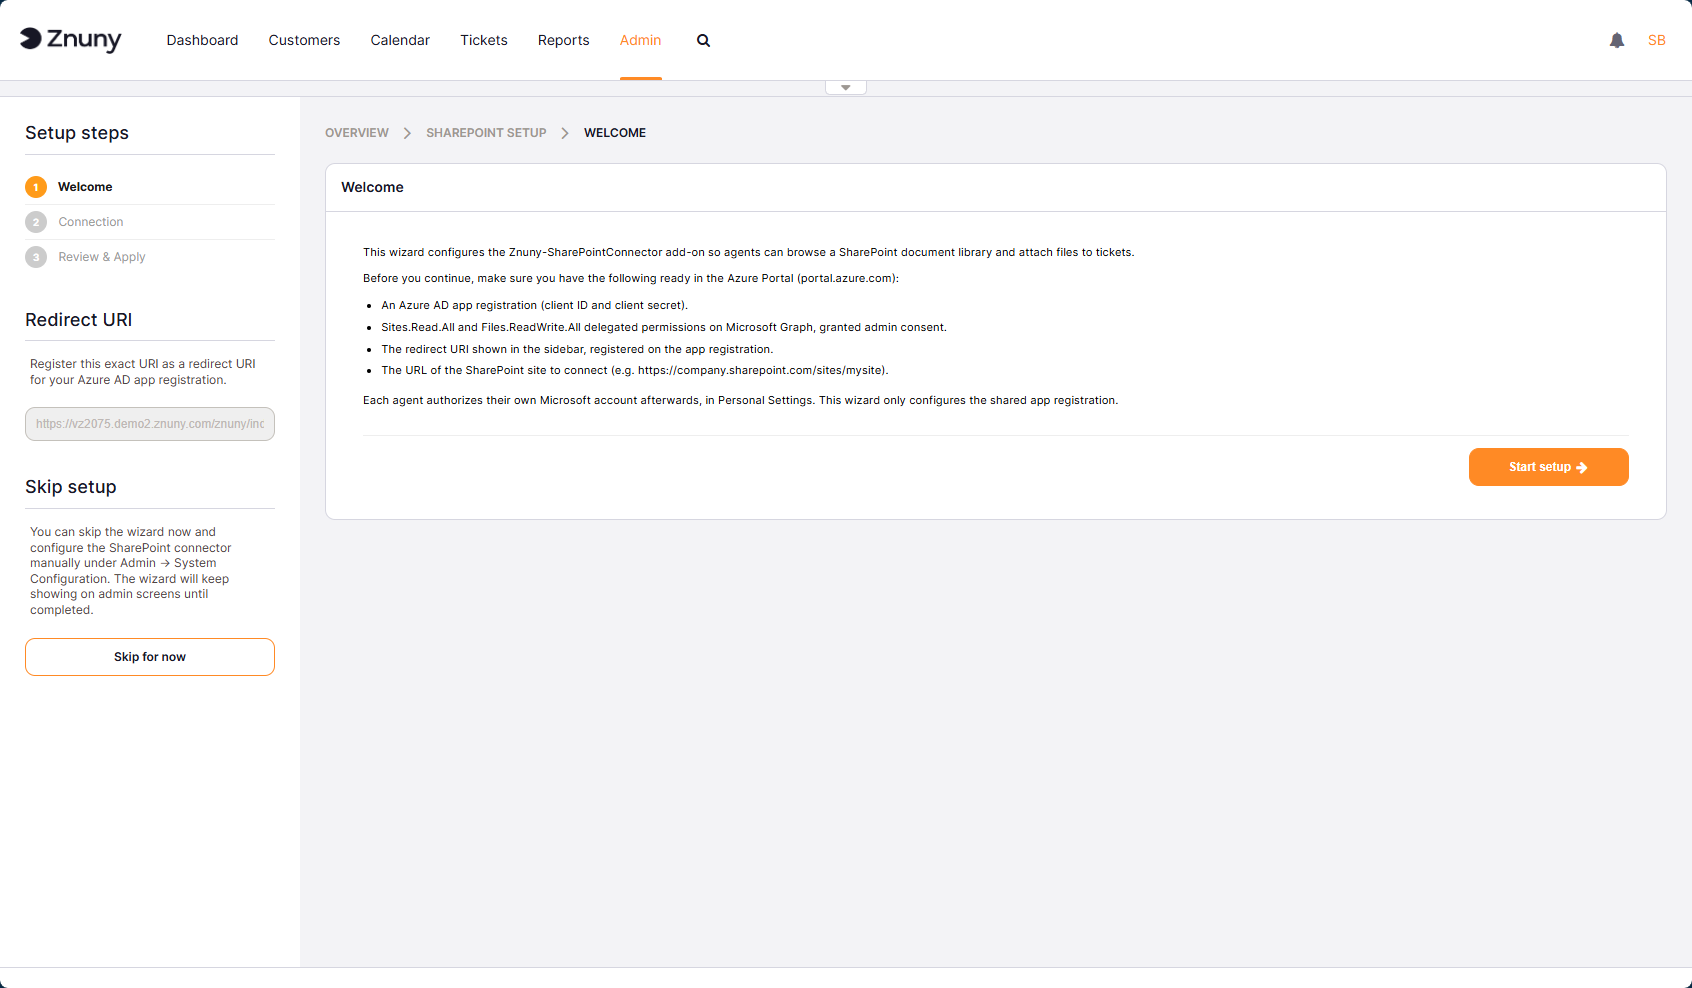The width and height of the screenshot is (1692, 988).
Task: Click the 'You can skip the wizard' description
Action: 131,571
